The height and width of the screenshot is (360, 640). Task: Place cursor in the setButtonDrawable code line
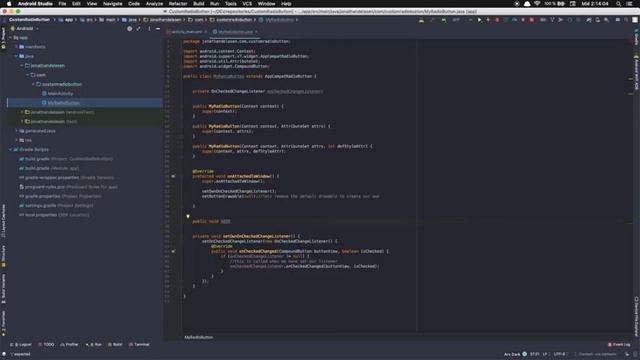(290, 196)
